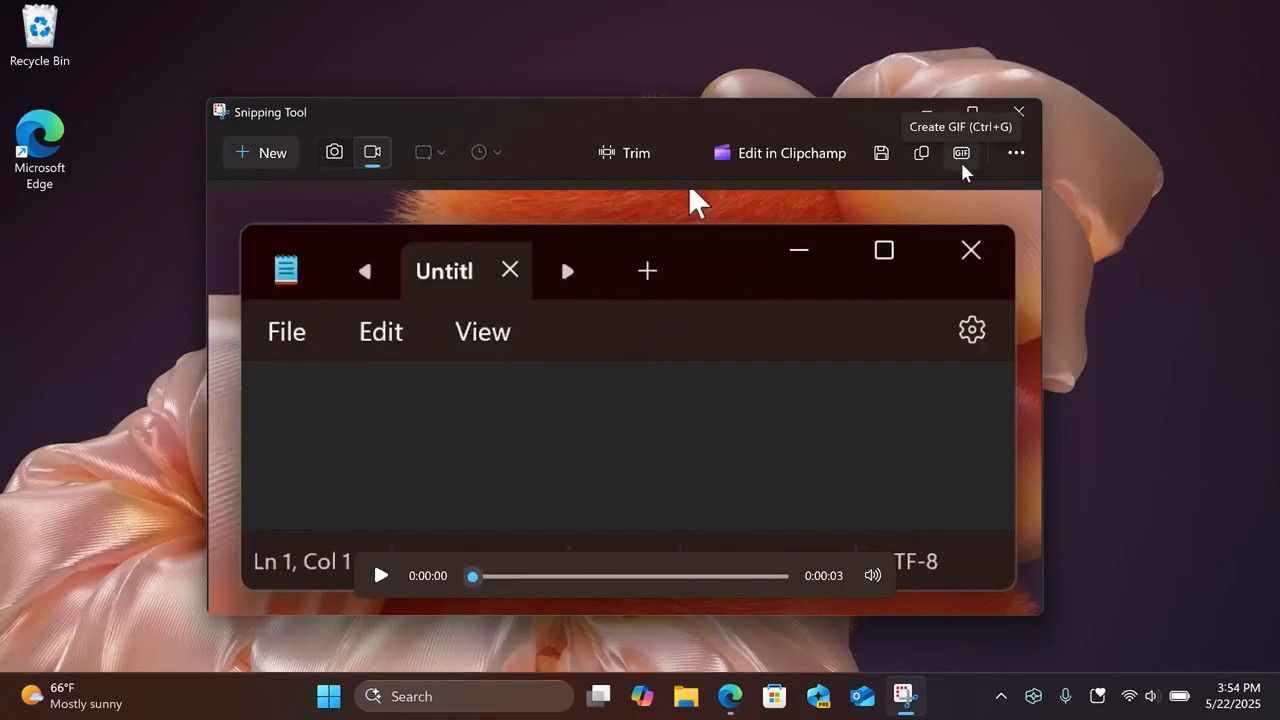
Task: Launch Copilot from the taskbar
Action: [x=642, y=696]
